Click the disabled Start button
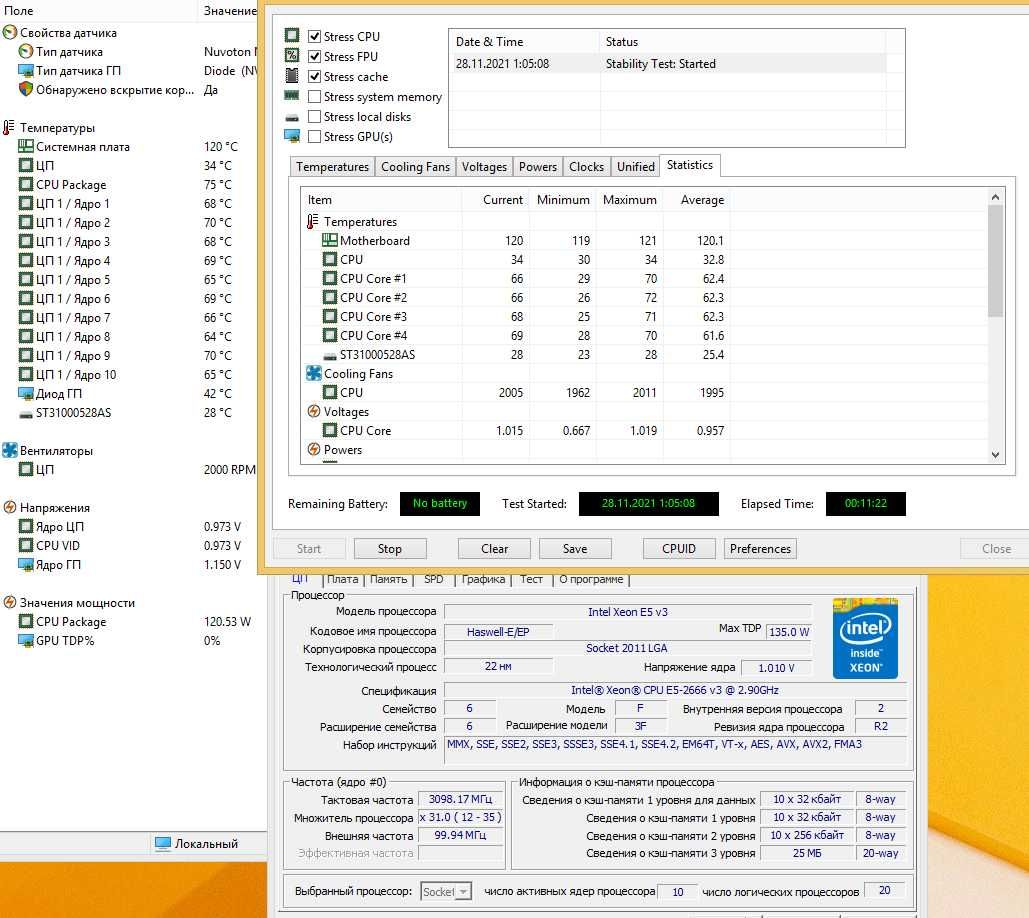The image size is (1029, 918). (x=308, y=549)
